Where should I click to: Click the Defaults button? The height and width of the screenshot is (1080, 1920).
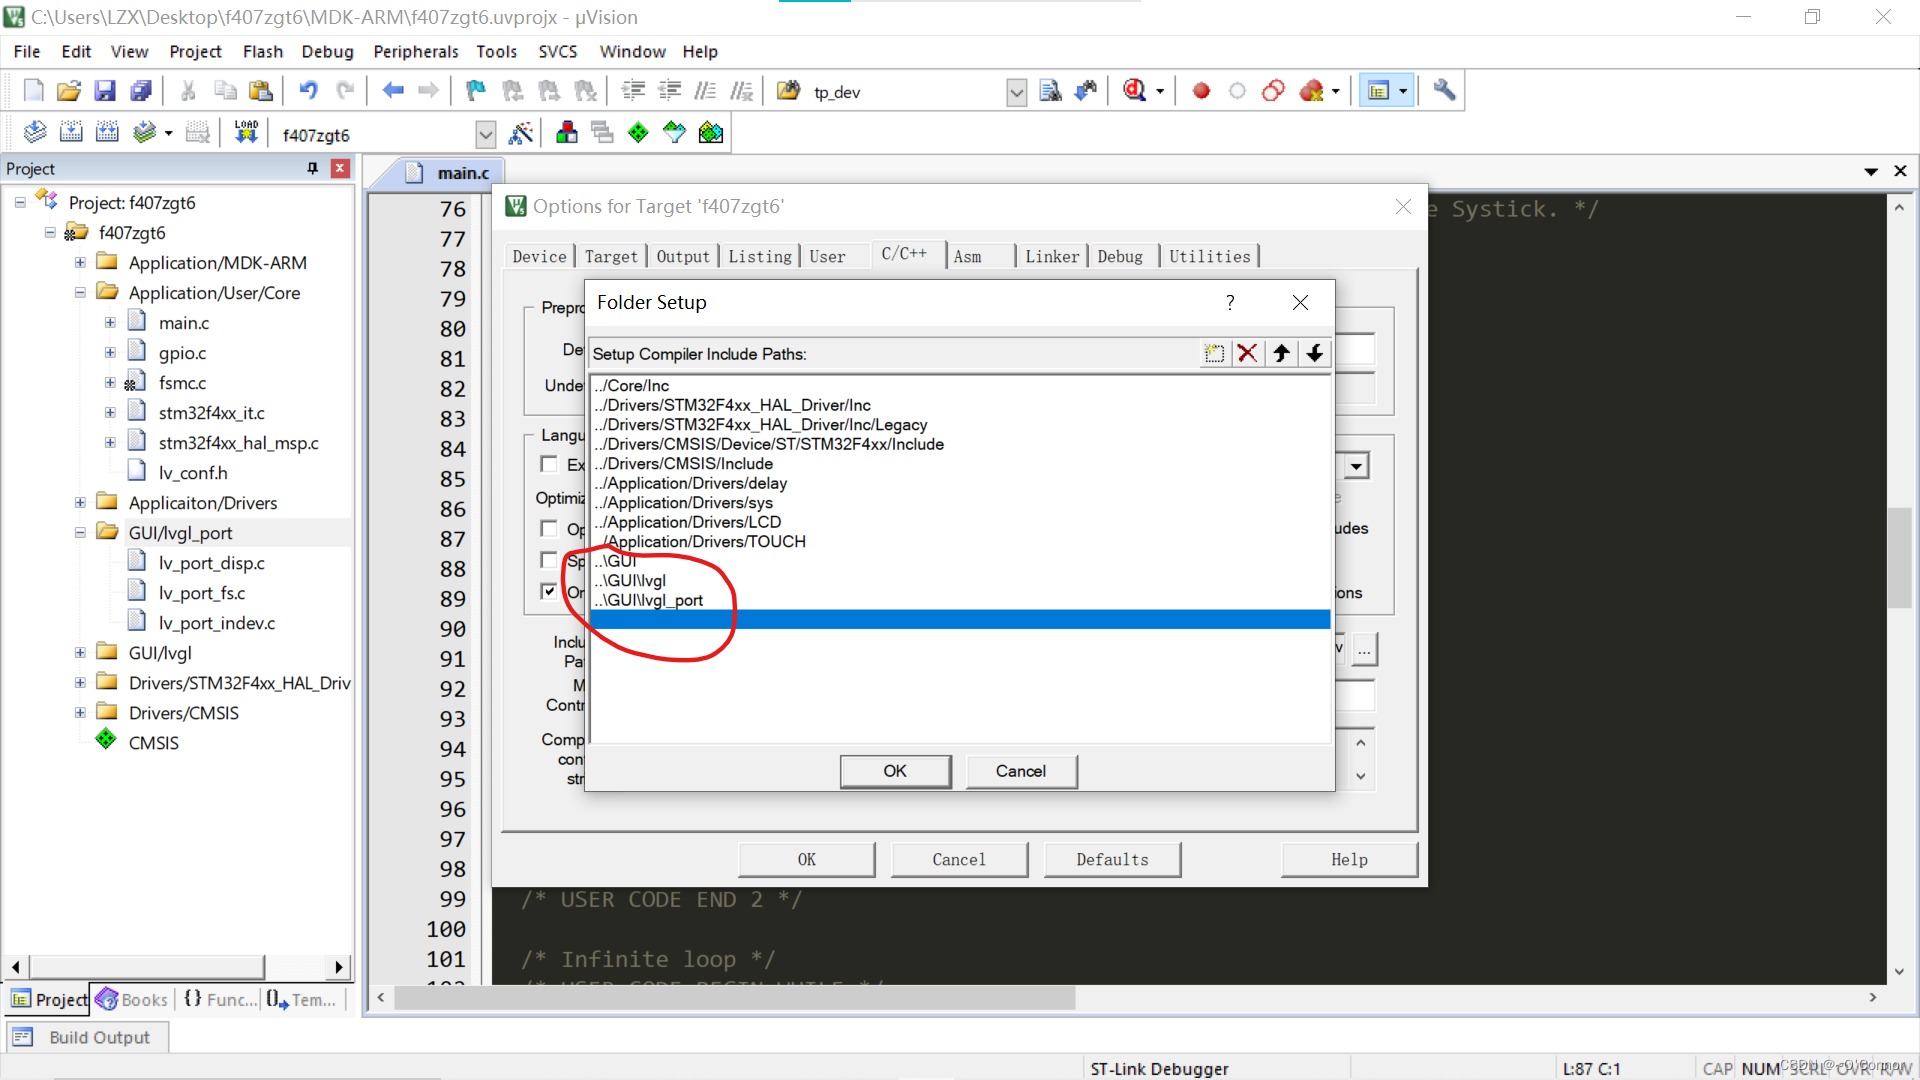[1112, 860]
